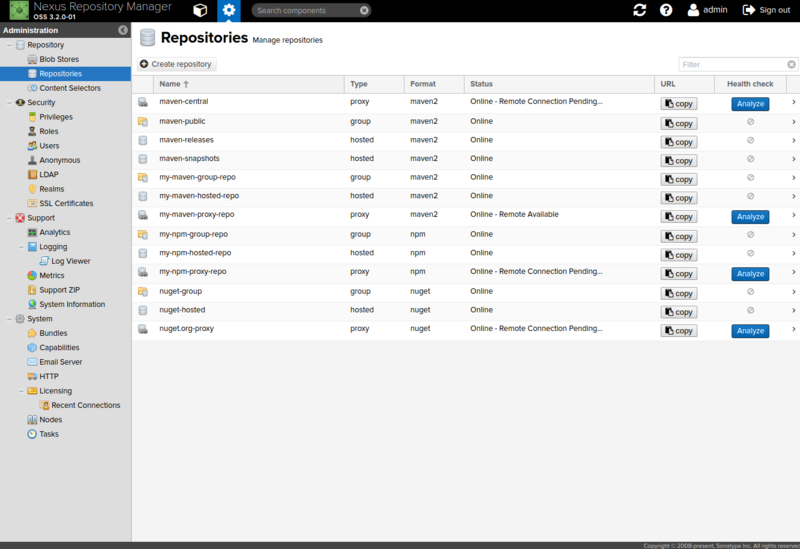Collapse the System tree node

click(9, 319)
